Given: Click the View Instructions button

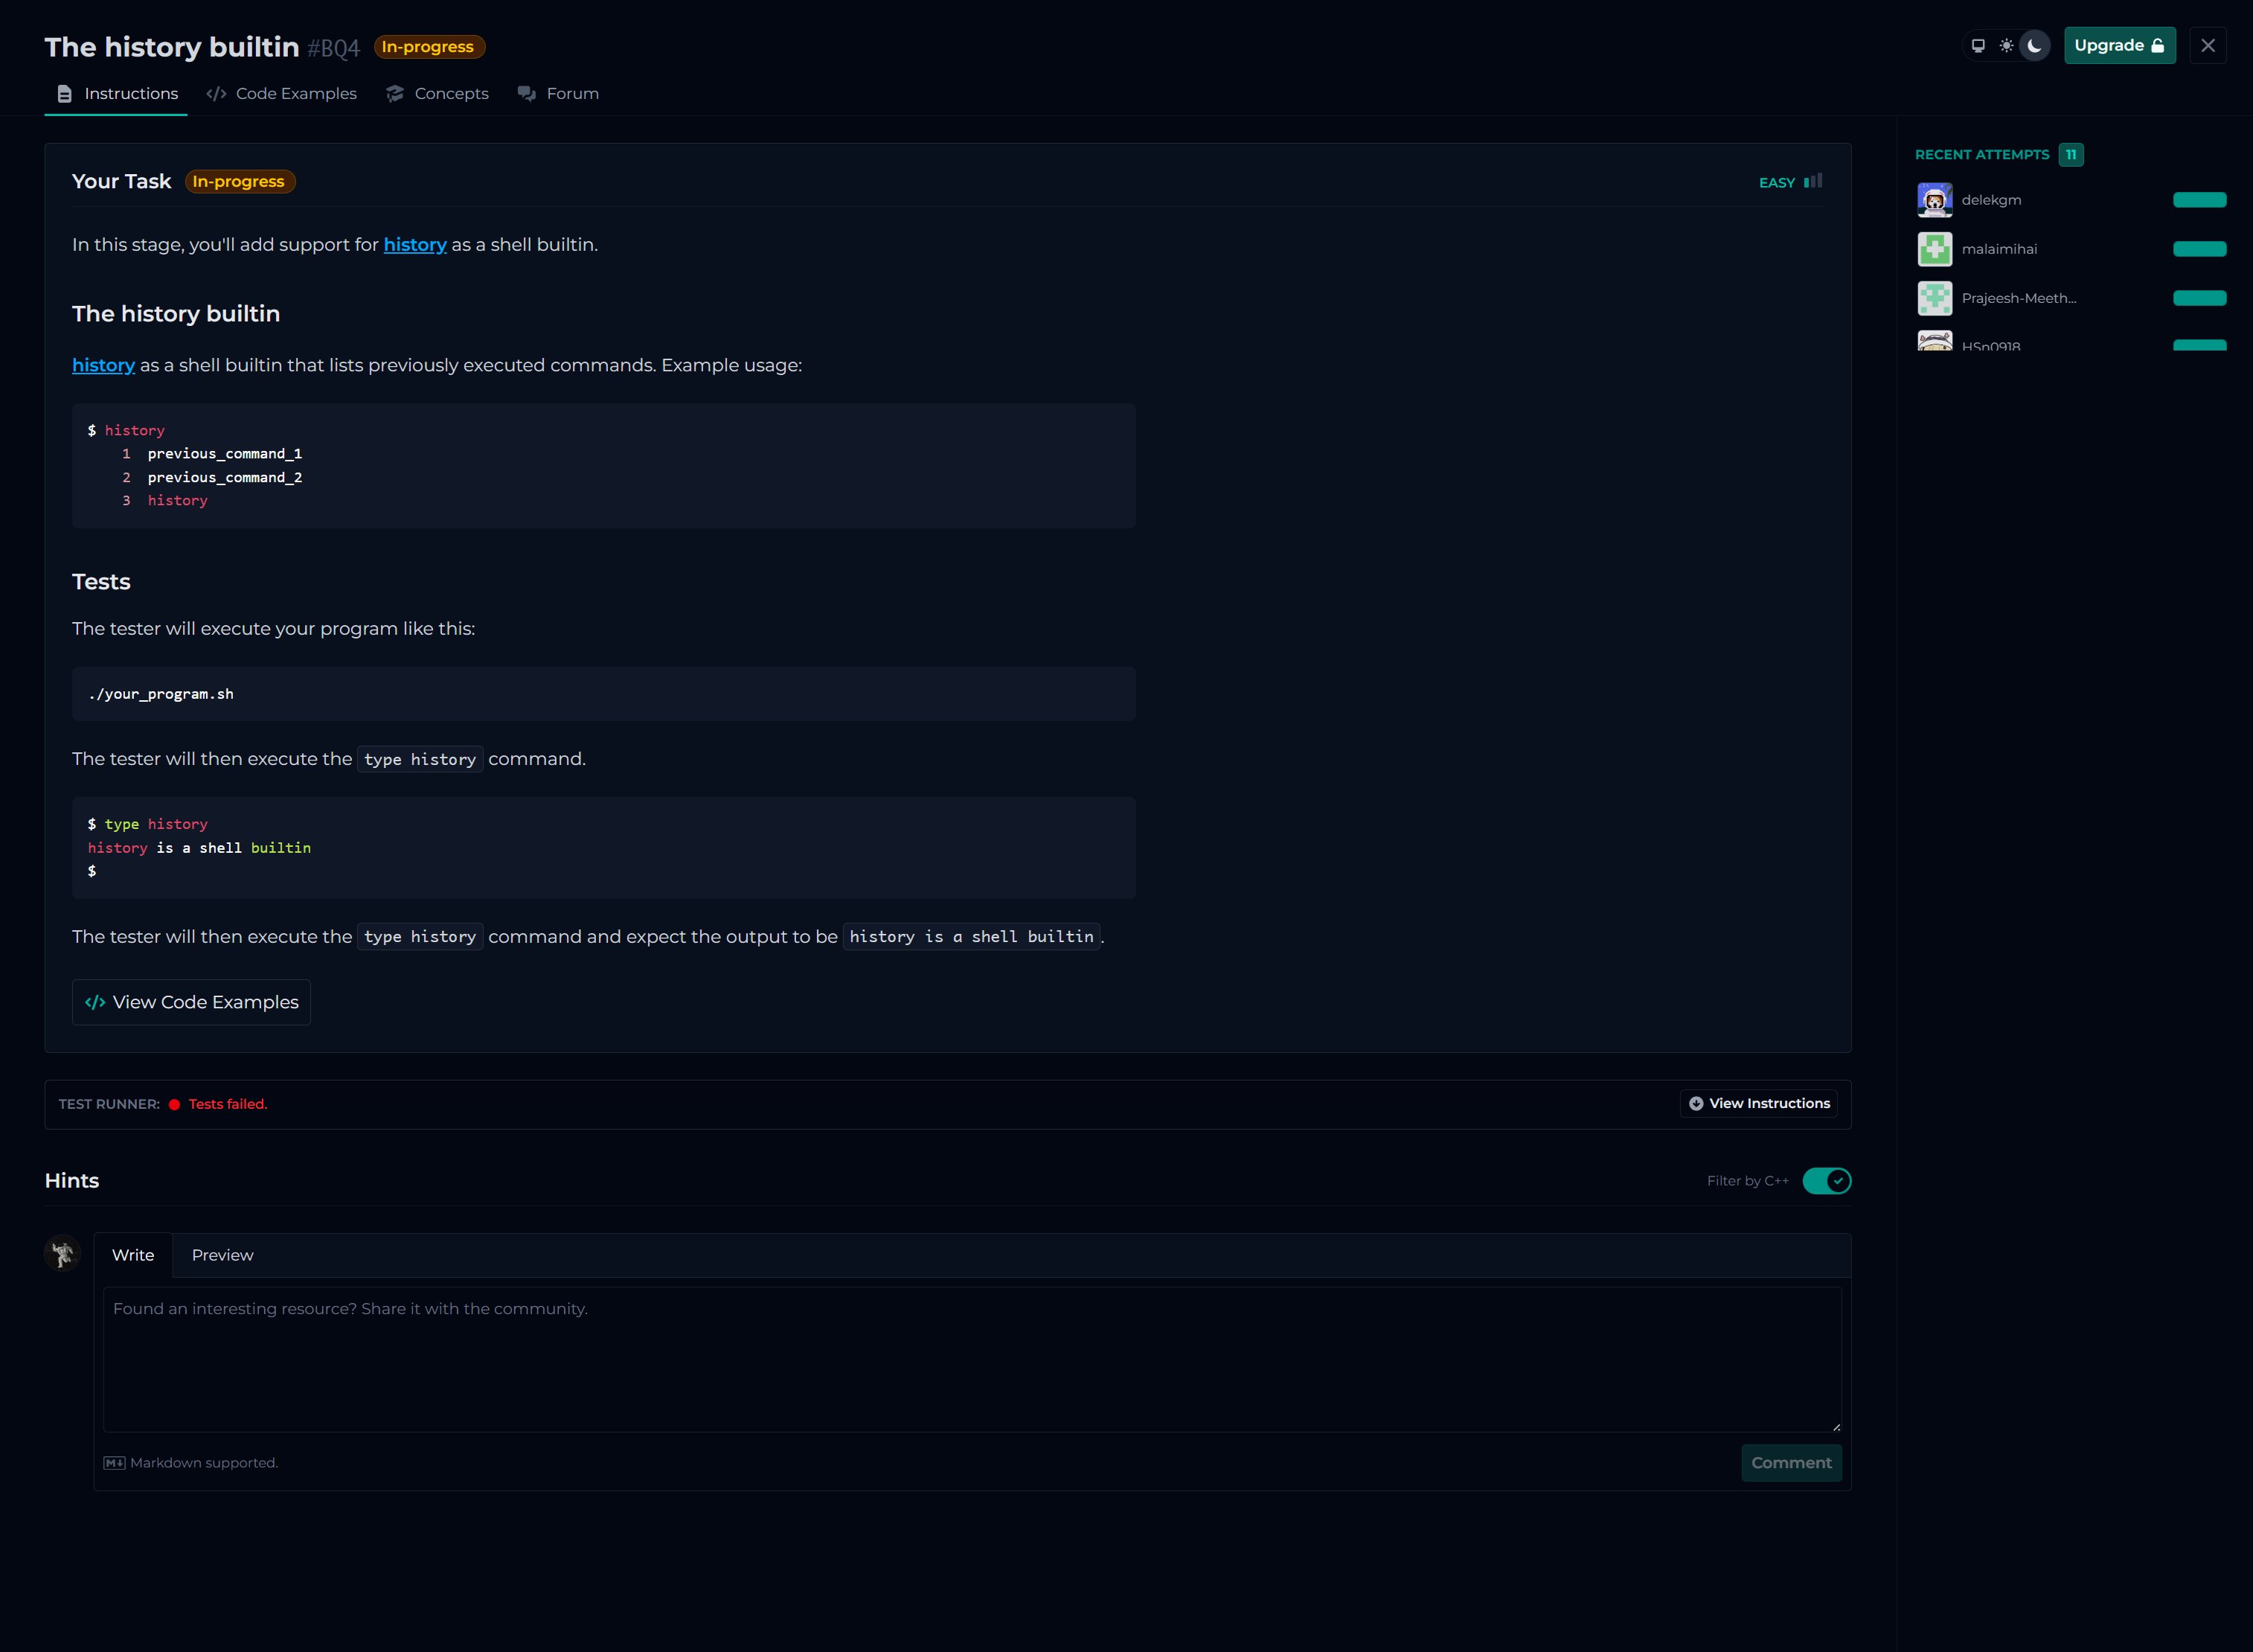Looking at the screenshot, I should pyautogui.click(x=1759, y=1104).
